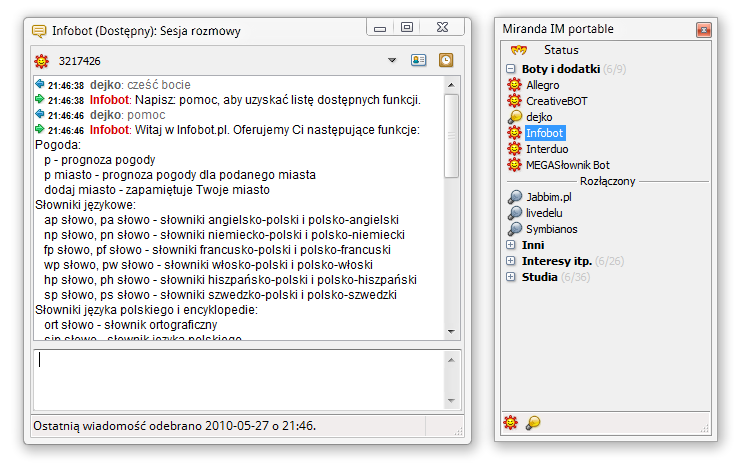744x467 pixels.
Task: Select the CreativeBOT contact
Action: 557,101
